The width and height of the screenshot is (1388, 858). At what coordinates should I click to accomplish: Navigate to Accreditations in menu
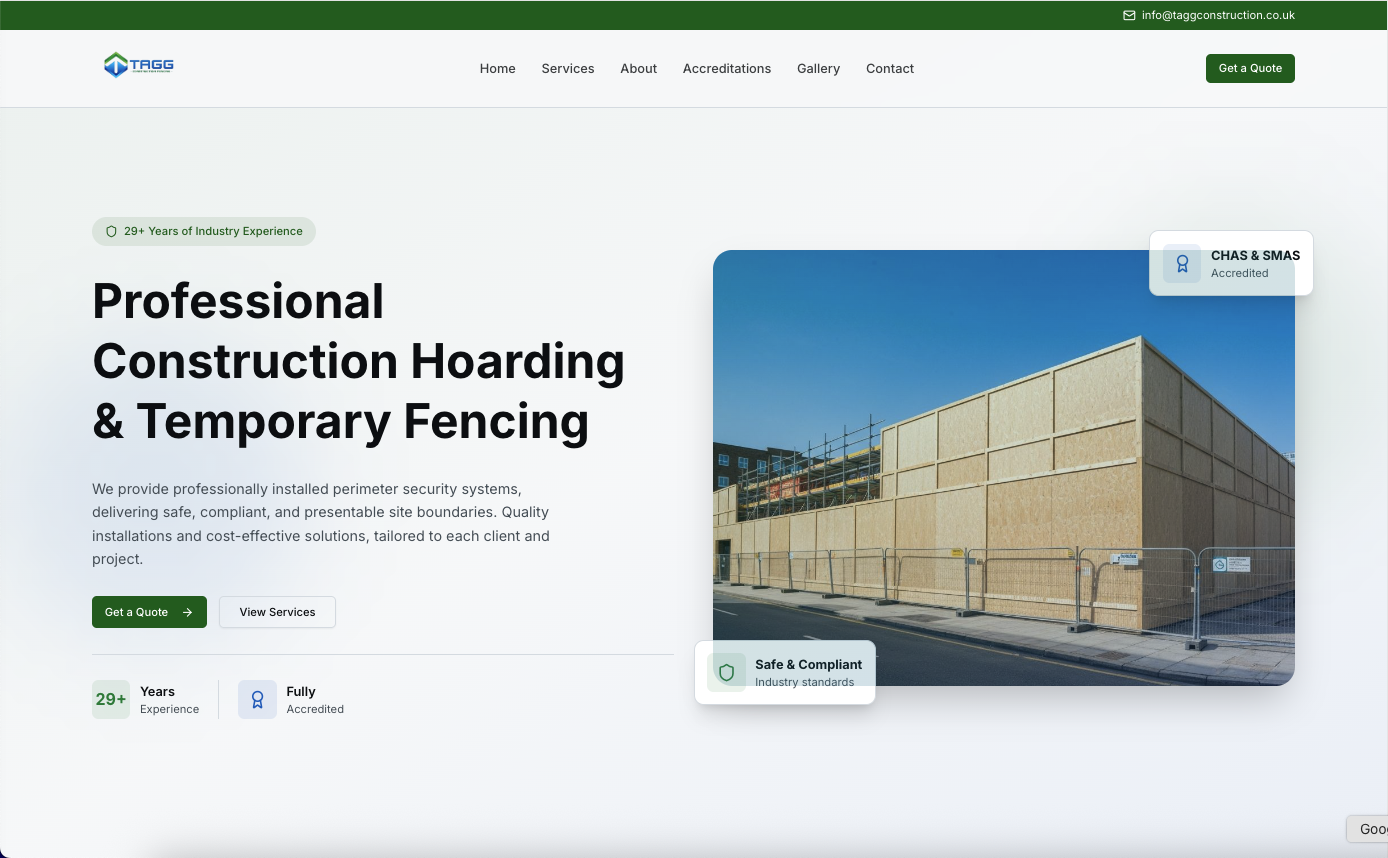(727, 69)
